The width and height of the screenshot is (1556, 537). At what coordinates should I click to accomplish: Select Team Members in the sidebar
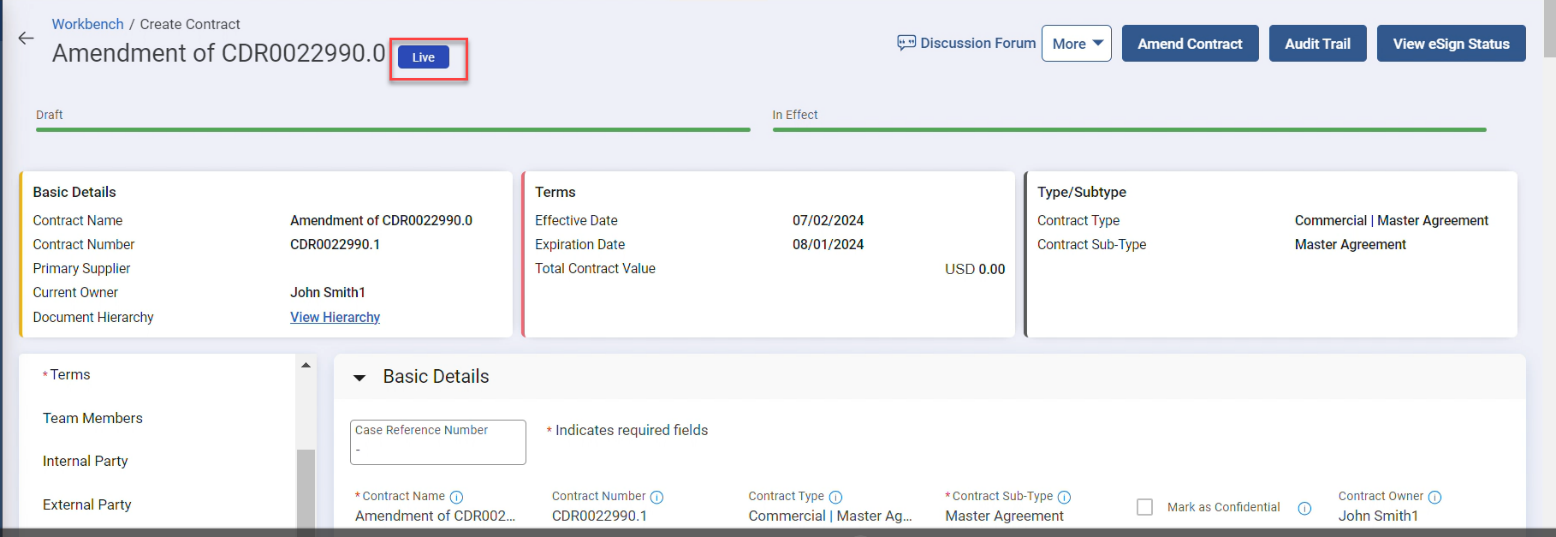93,418
